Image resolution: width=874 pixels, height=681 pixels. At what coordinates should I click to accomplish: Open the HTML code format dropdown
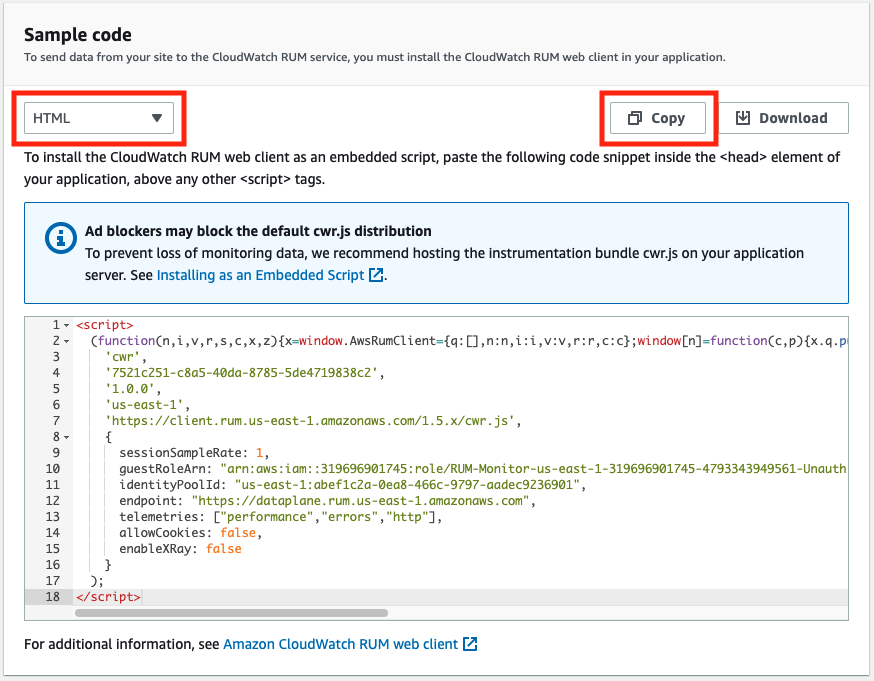point(99,118)
